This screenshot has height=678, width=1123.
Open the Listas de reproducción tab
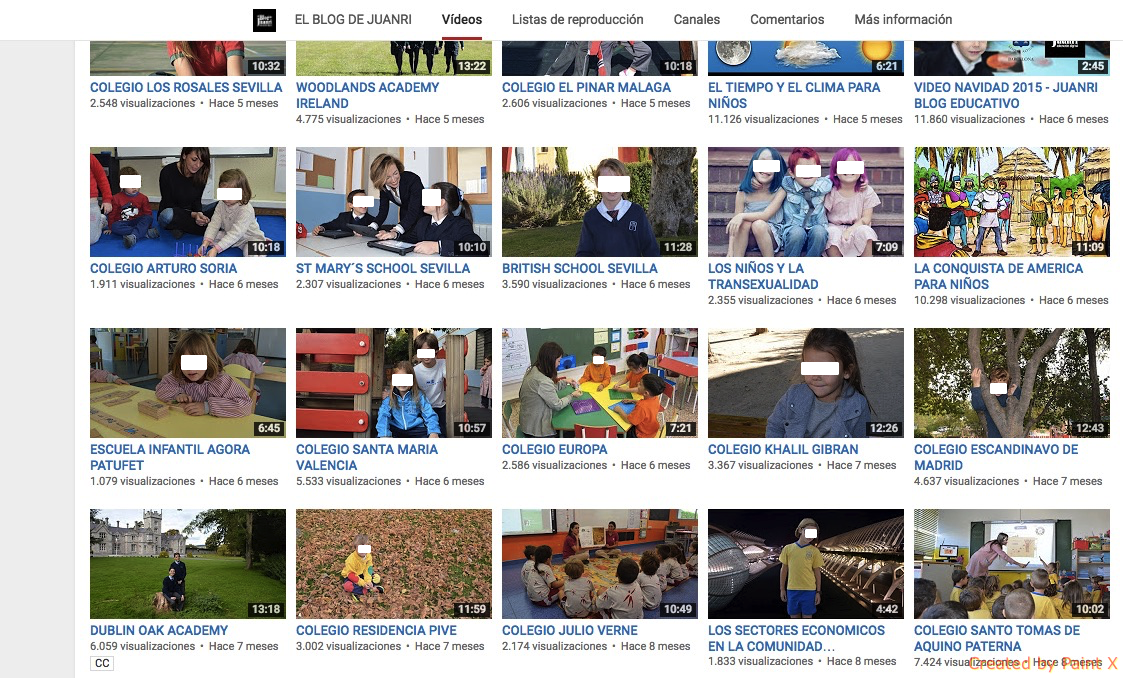pyautogui.click(x=577, y=20)
